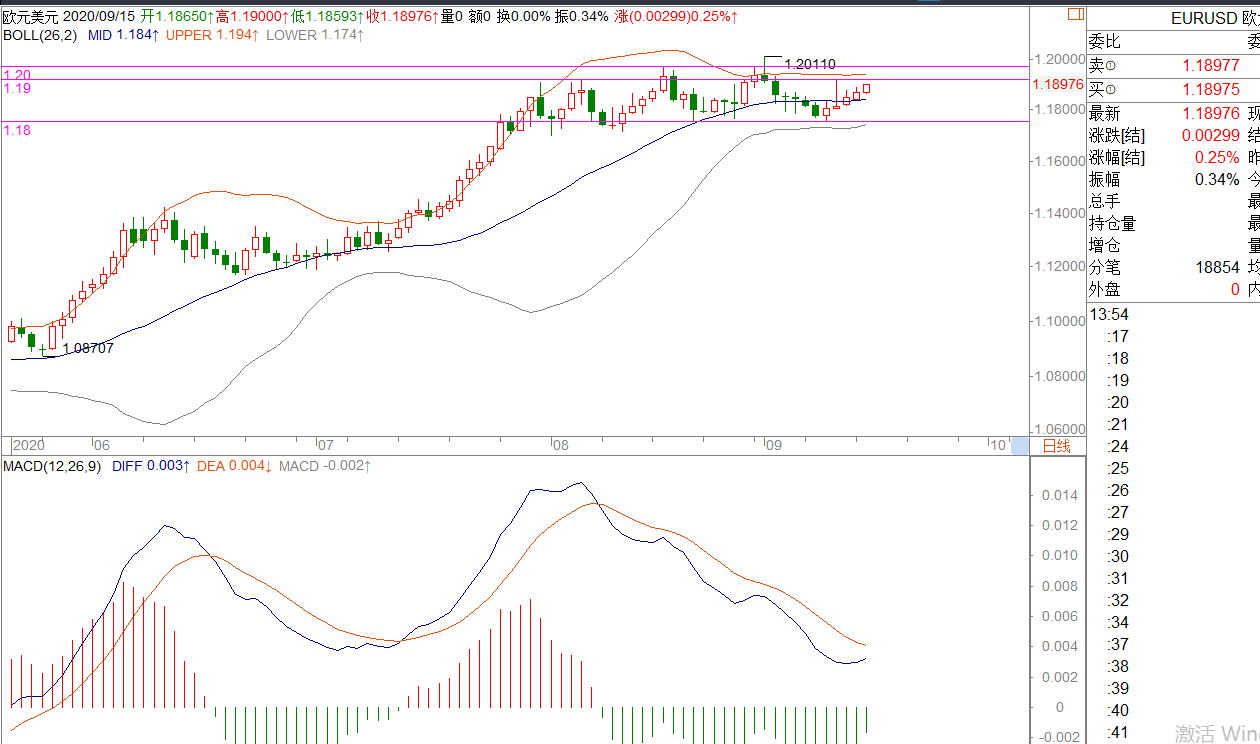
Task: Click the 涨跌[结] value 0.00299
Action: click(x=1211, y=136)
